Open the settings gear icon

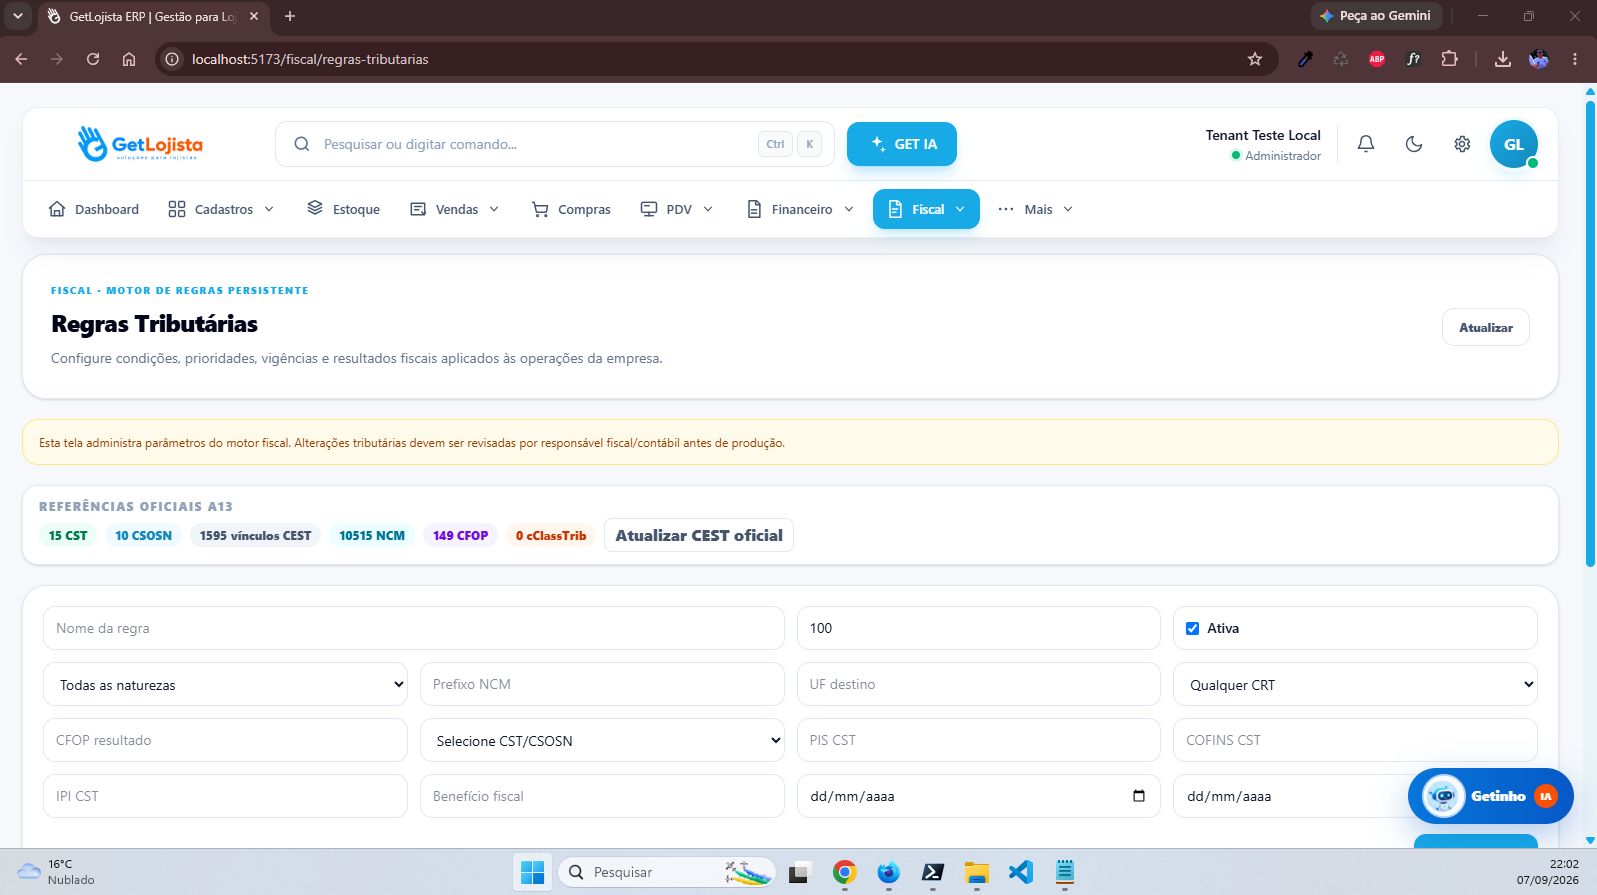click(1462, 144)
